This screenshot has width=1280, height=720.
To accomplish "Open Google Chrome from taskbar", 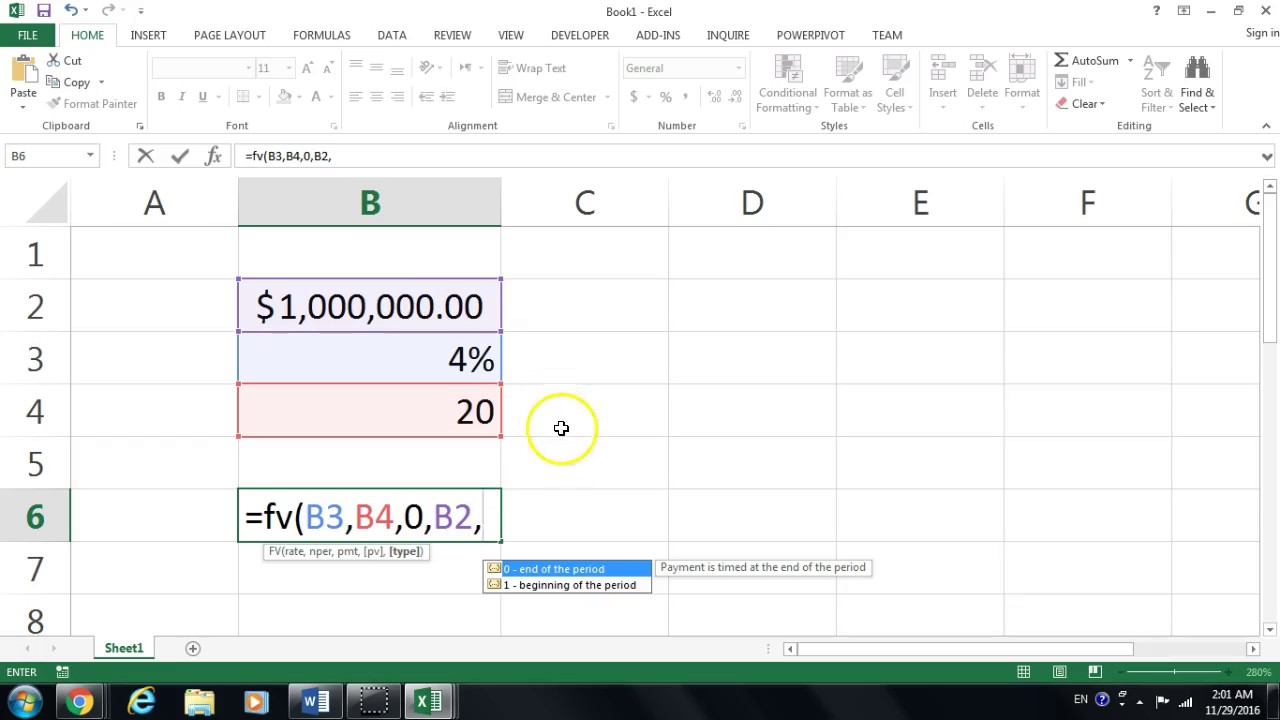I will point(80,702).
